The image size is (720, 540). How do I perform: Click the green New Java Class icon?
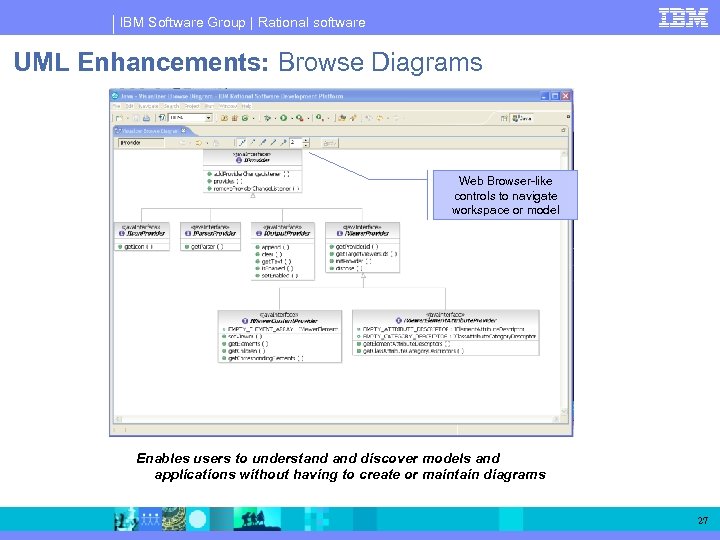[x=245, y=118]
